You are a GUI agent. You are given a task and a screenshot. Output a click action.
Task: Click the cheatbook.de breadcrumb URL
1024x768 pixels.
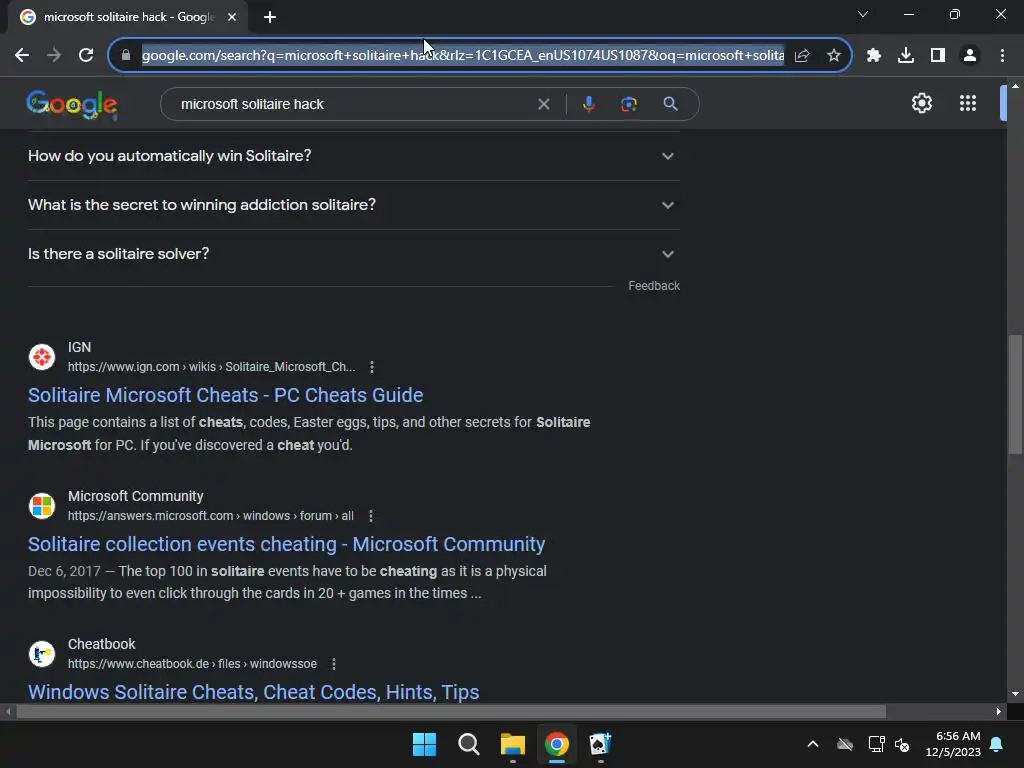click(193, 664)
